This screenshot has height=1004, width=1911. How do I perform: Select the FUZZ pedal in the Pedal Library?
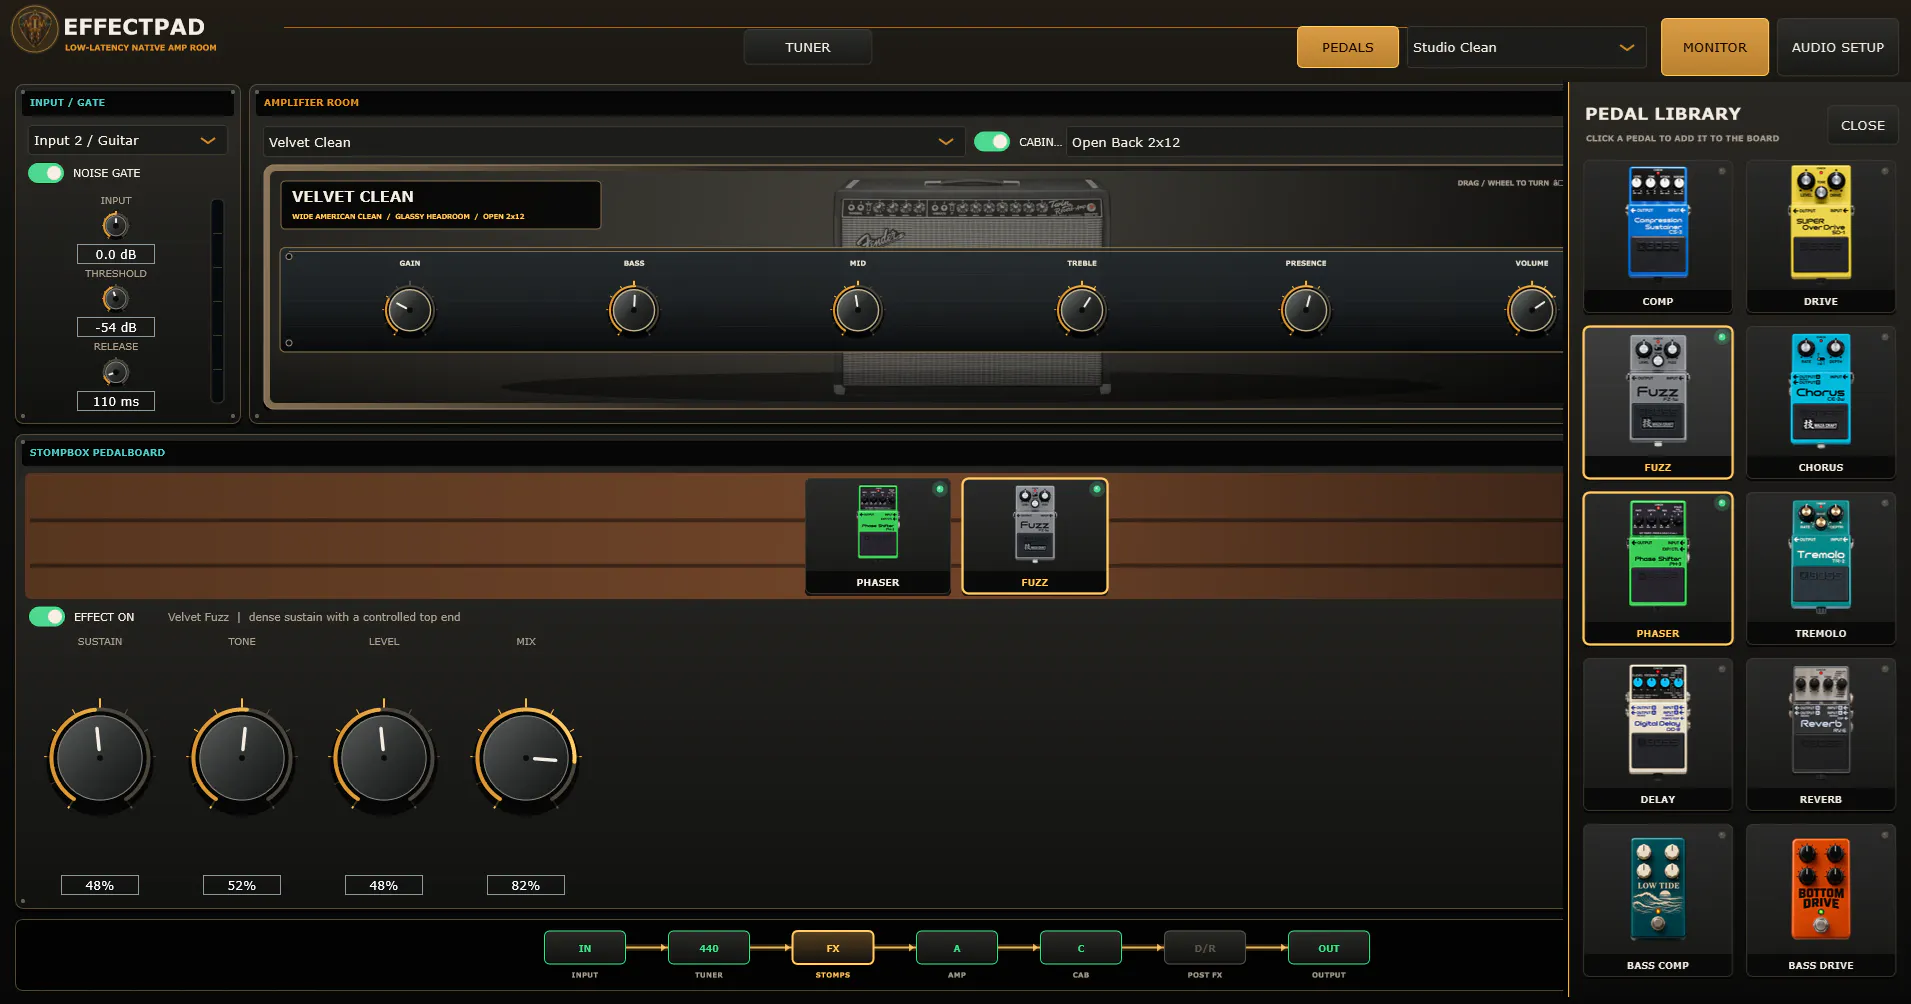[1657, 402]
